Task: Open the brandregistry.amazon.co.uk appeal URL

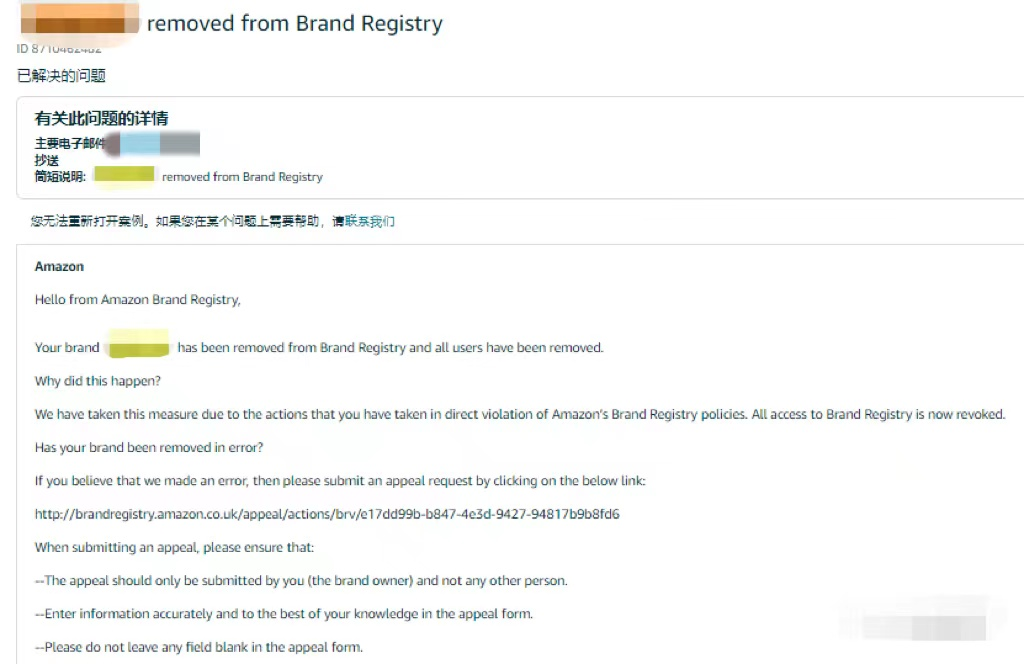Action: [327, 514]
